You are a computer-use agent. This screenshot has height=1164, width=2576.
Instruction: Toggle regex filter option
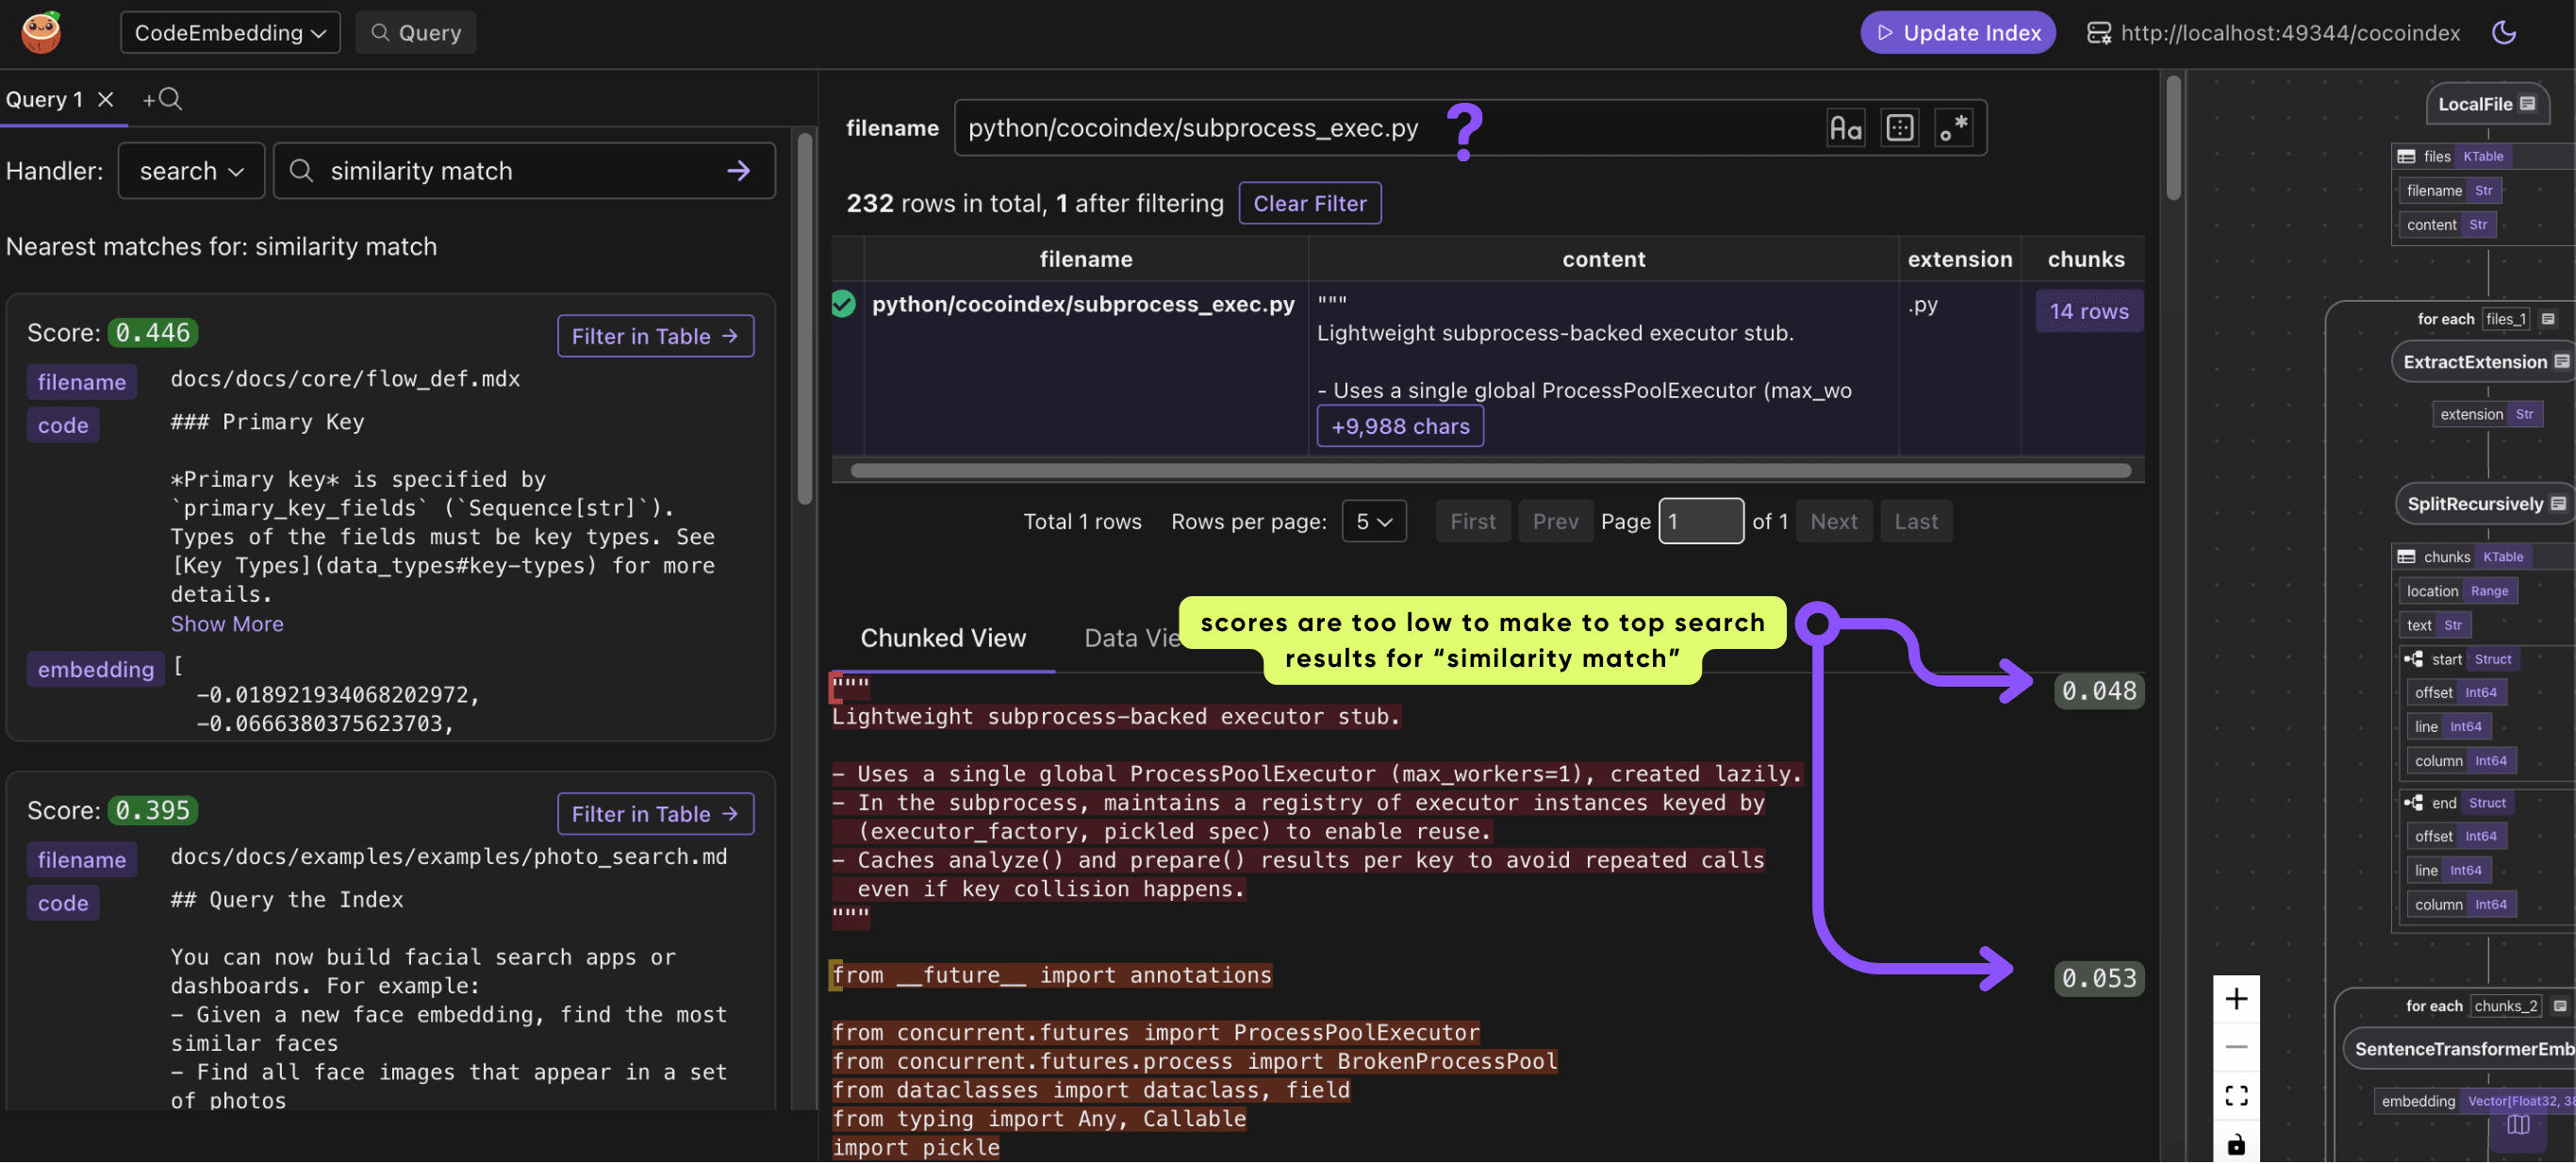[x=1953, y=128]
